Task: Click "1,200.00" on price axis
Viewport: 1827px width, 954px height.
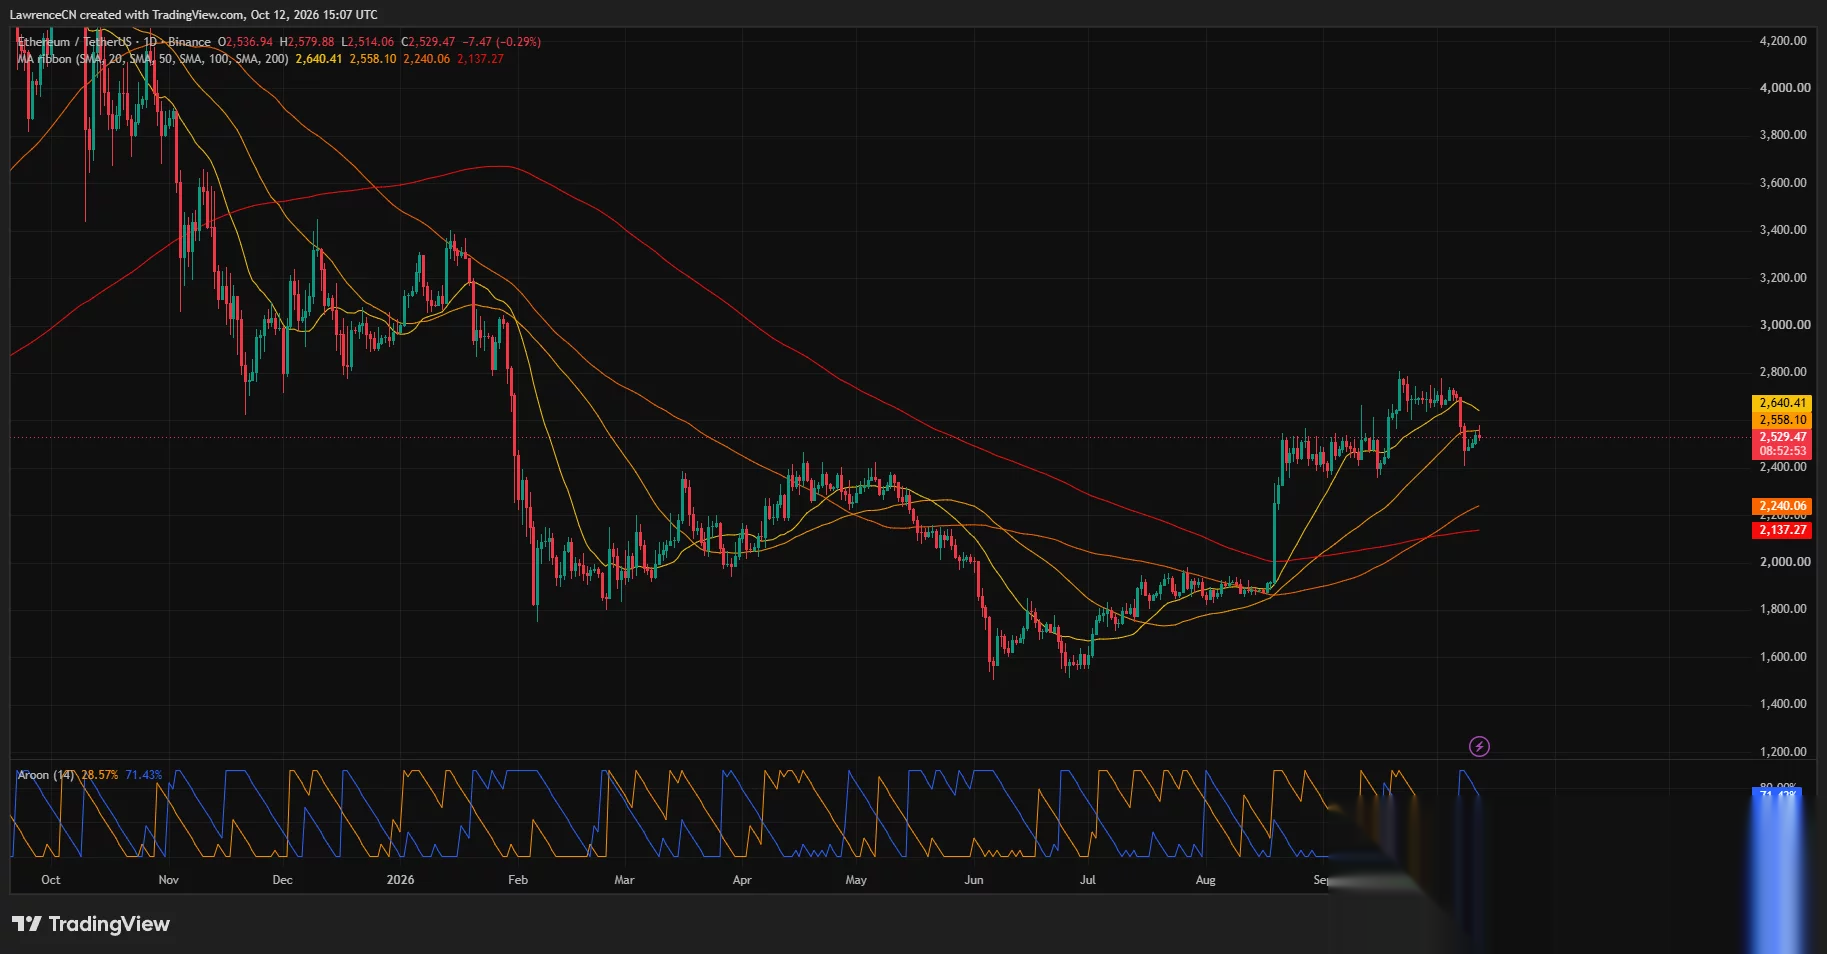Action: [1783, 752]
